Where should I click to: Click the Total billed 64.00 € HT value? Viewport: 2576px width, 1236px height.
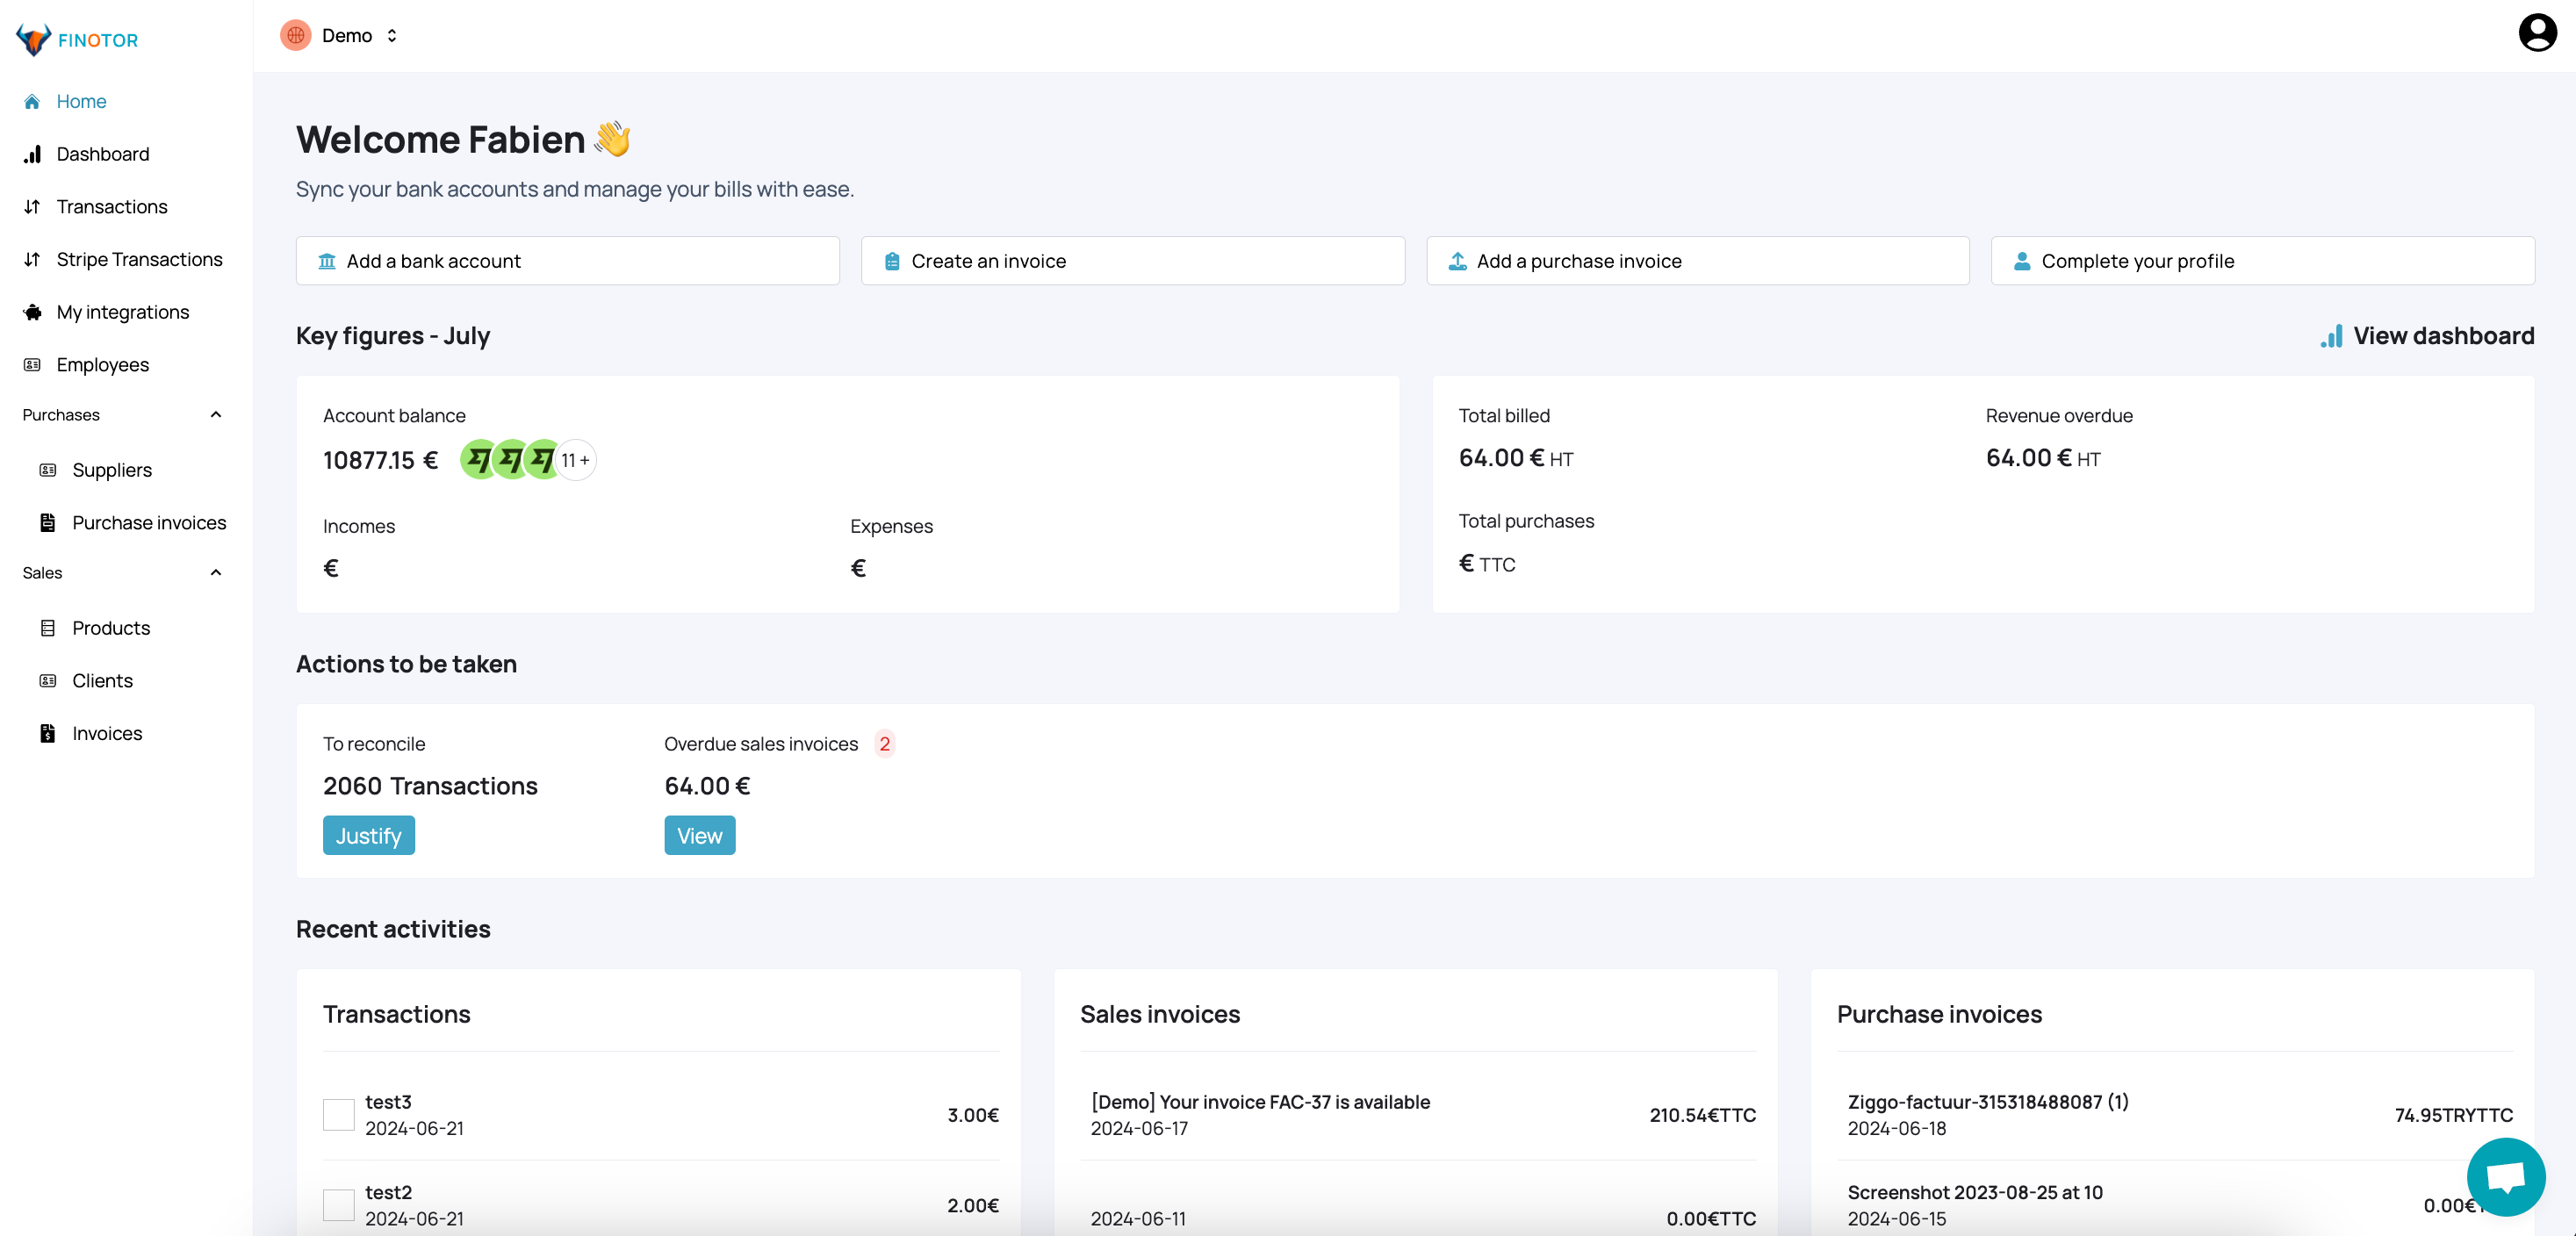1516,458
